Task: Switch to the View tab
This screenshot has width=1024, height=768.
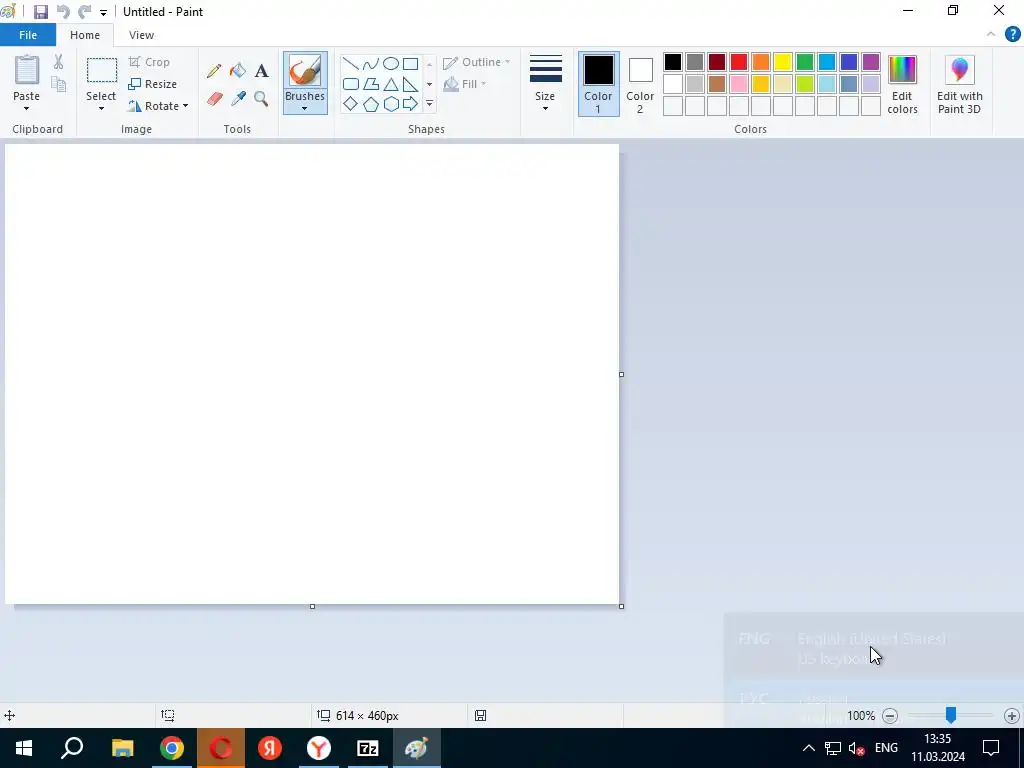Action: (141, 35)
